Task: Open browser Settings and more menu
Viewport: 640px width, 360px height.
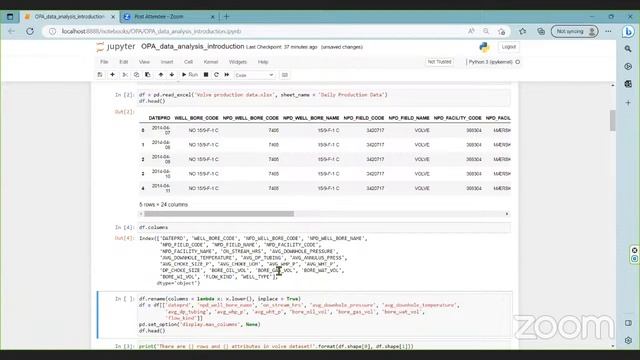Action: click(x=608, y=31)
